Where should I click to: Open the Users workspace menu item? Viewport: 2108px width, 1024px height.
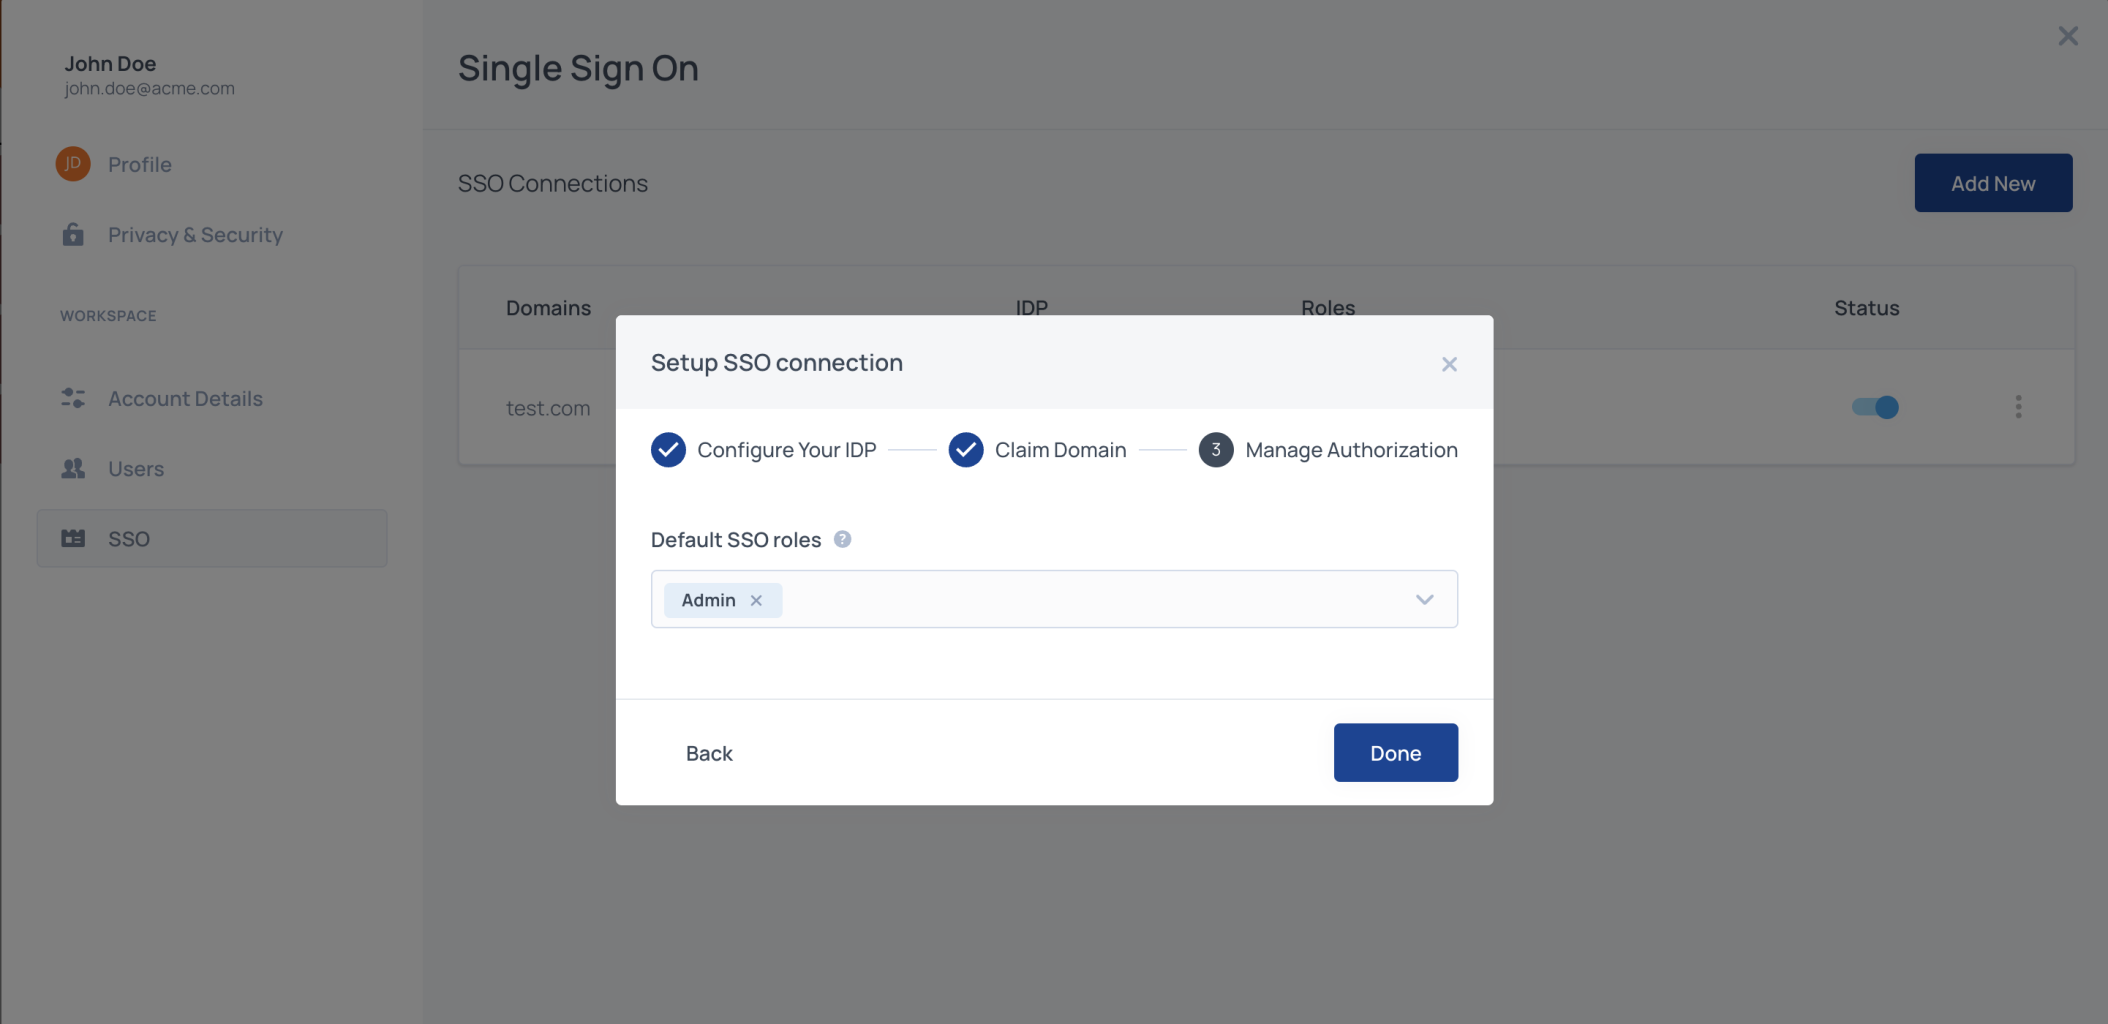click(136, 468)
